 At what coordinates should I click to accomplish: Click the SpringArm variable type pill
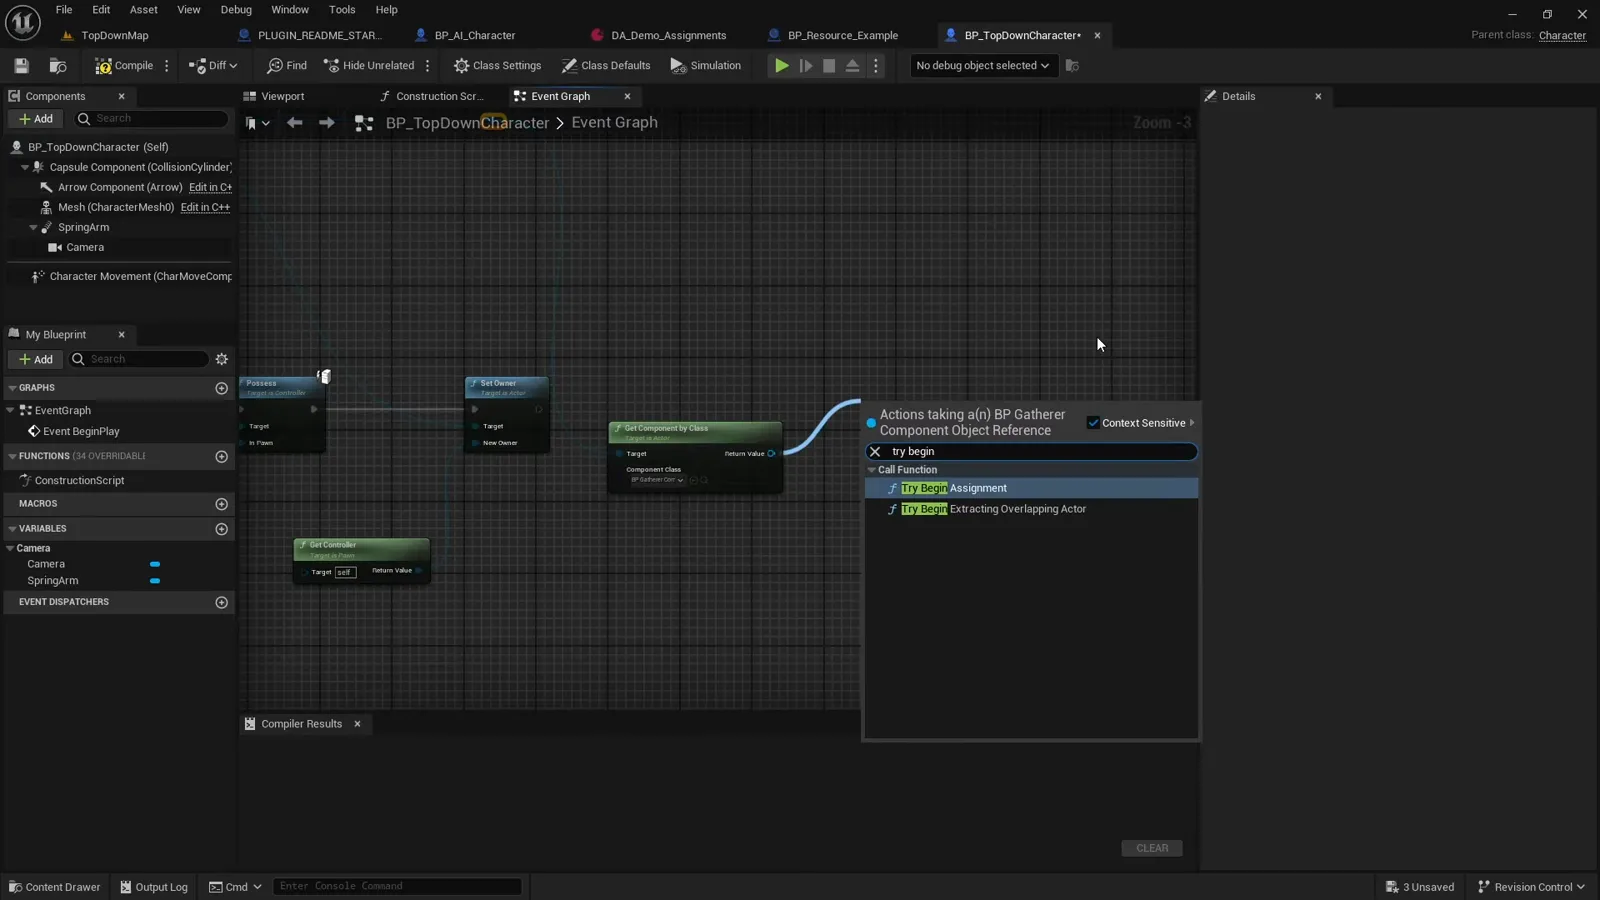155,581
